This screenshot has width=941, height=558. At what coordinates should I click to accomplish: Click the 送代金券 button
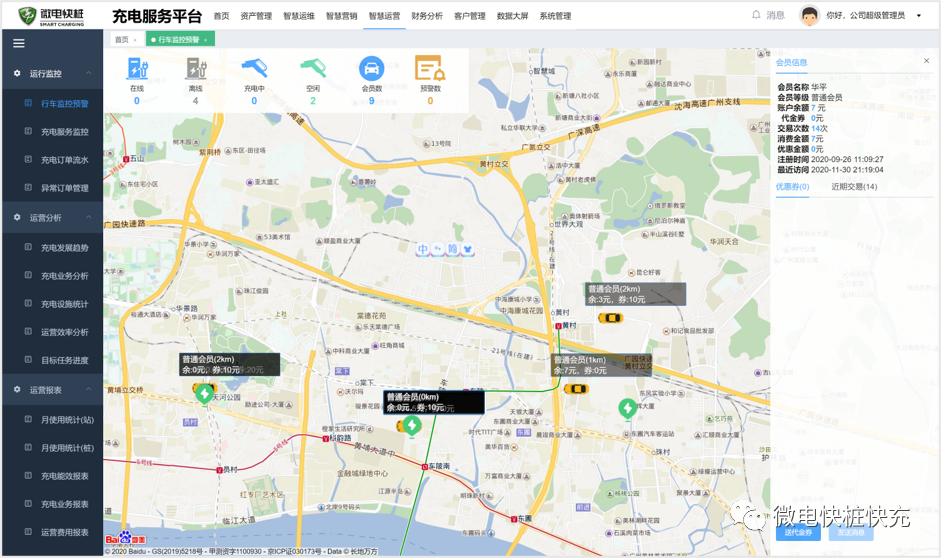pyautogui.click(x=798, y=532)
